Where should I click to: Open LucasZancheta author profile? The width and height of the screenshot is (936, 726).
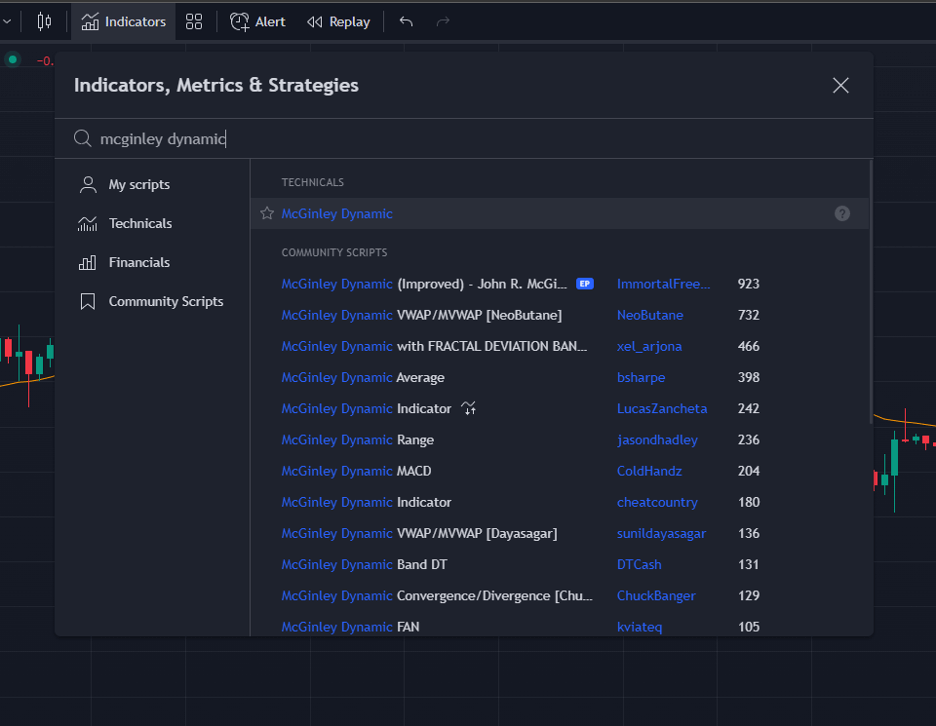662,408
